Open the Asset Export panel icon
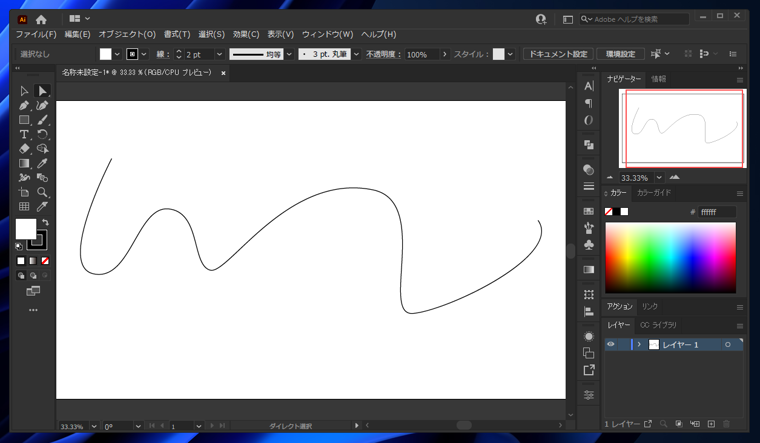 click(588, 370)
